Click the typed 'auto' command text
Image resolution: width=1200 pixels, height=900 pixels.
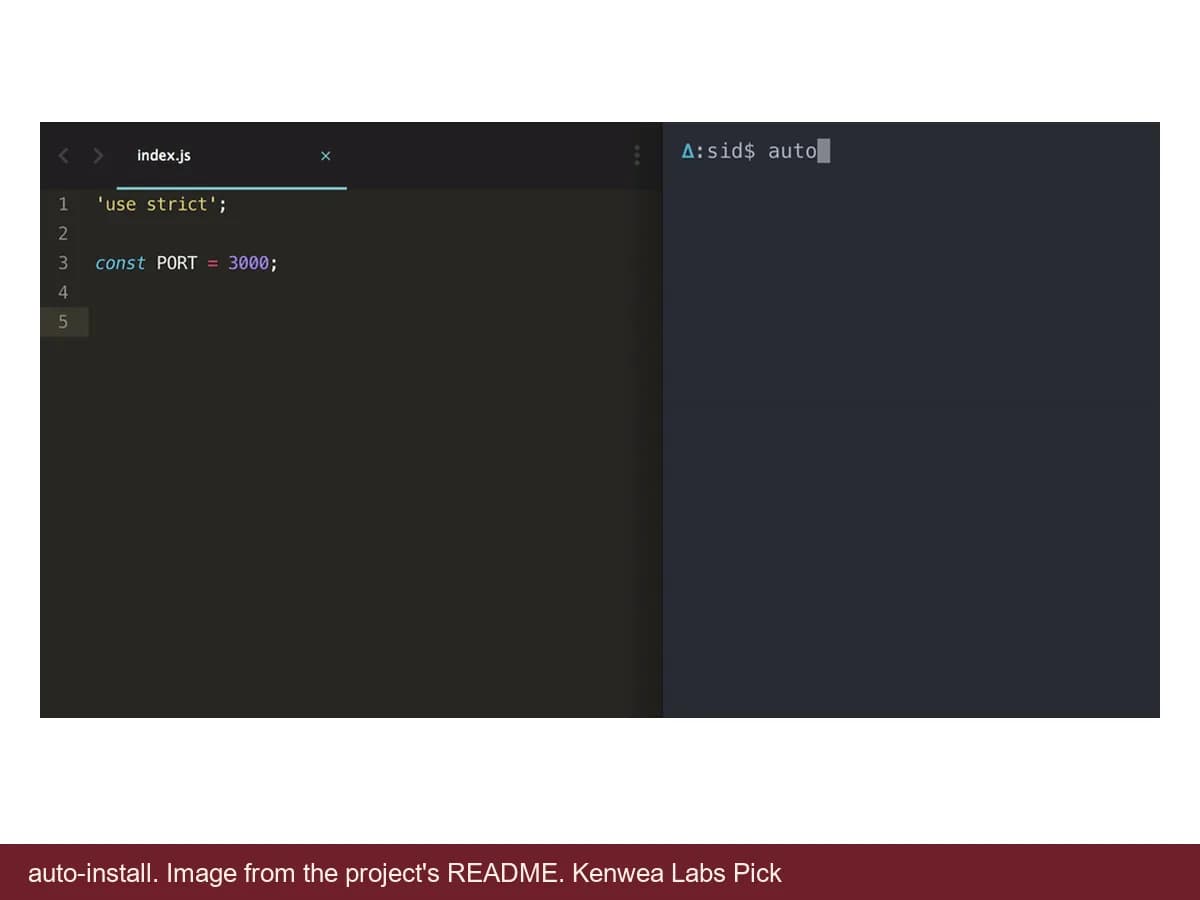click(792, 151)
